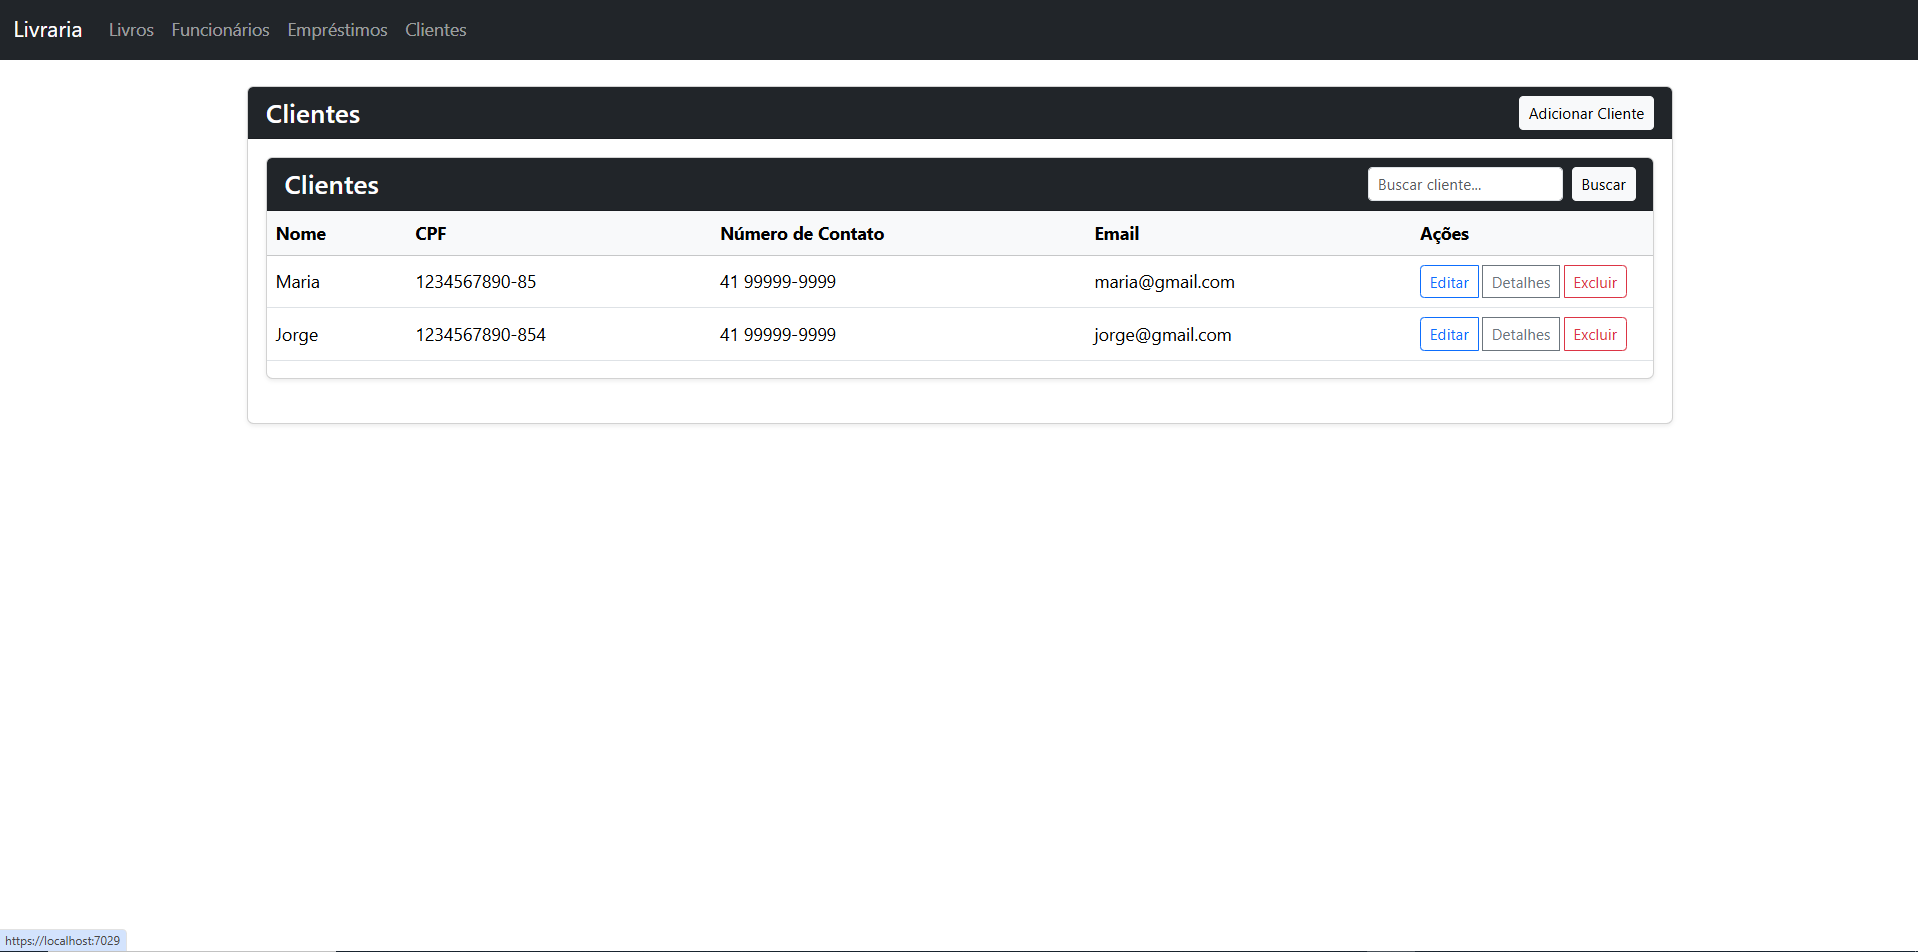Image resolution: width=1918 pixels, height=952 pixels.
Task: Navigate to Empréstimos in the navbar
Action: [x=337, y=30]
